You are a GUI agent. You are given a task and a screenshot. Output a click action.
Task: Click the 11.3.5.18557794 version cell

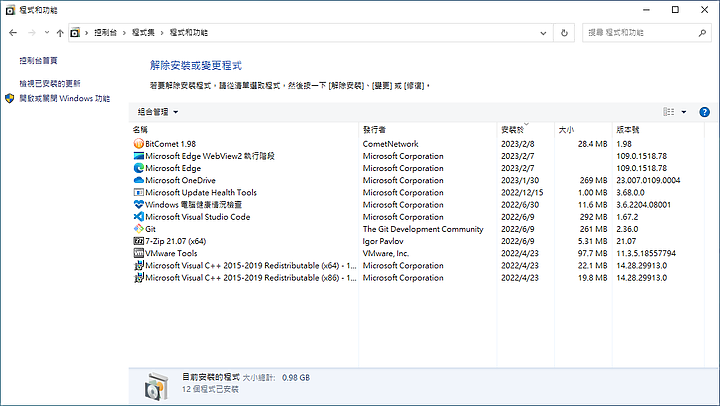click(x=646, y=253)
